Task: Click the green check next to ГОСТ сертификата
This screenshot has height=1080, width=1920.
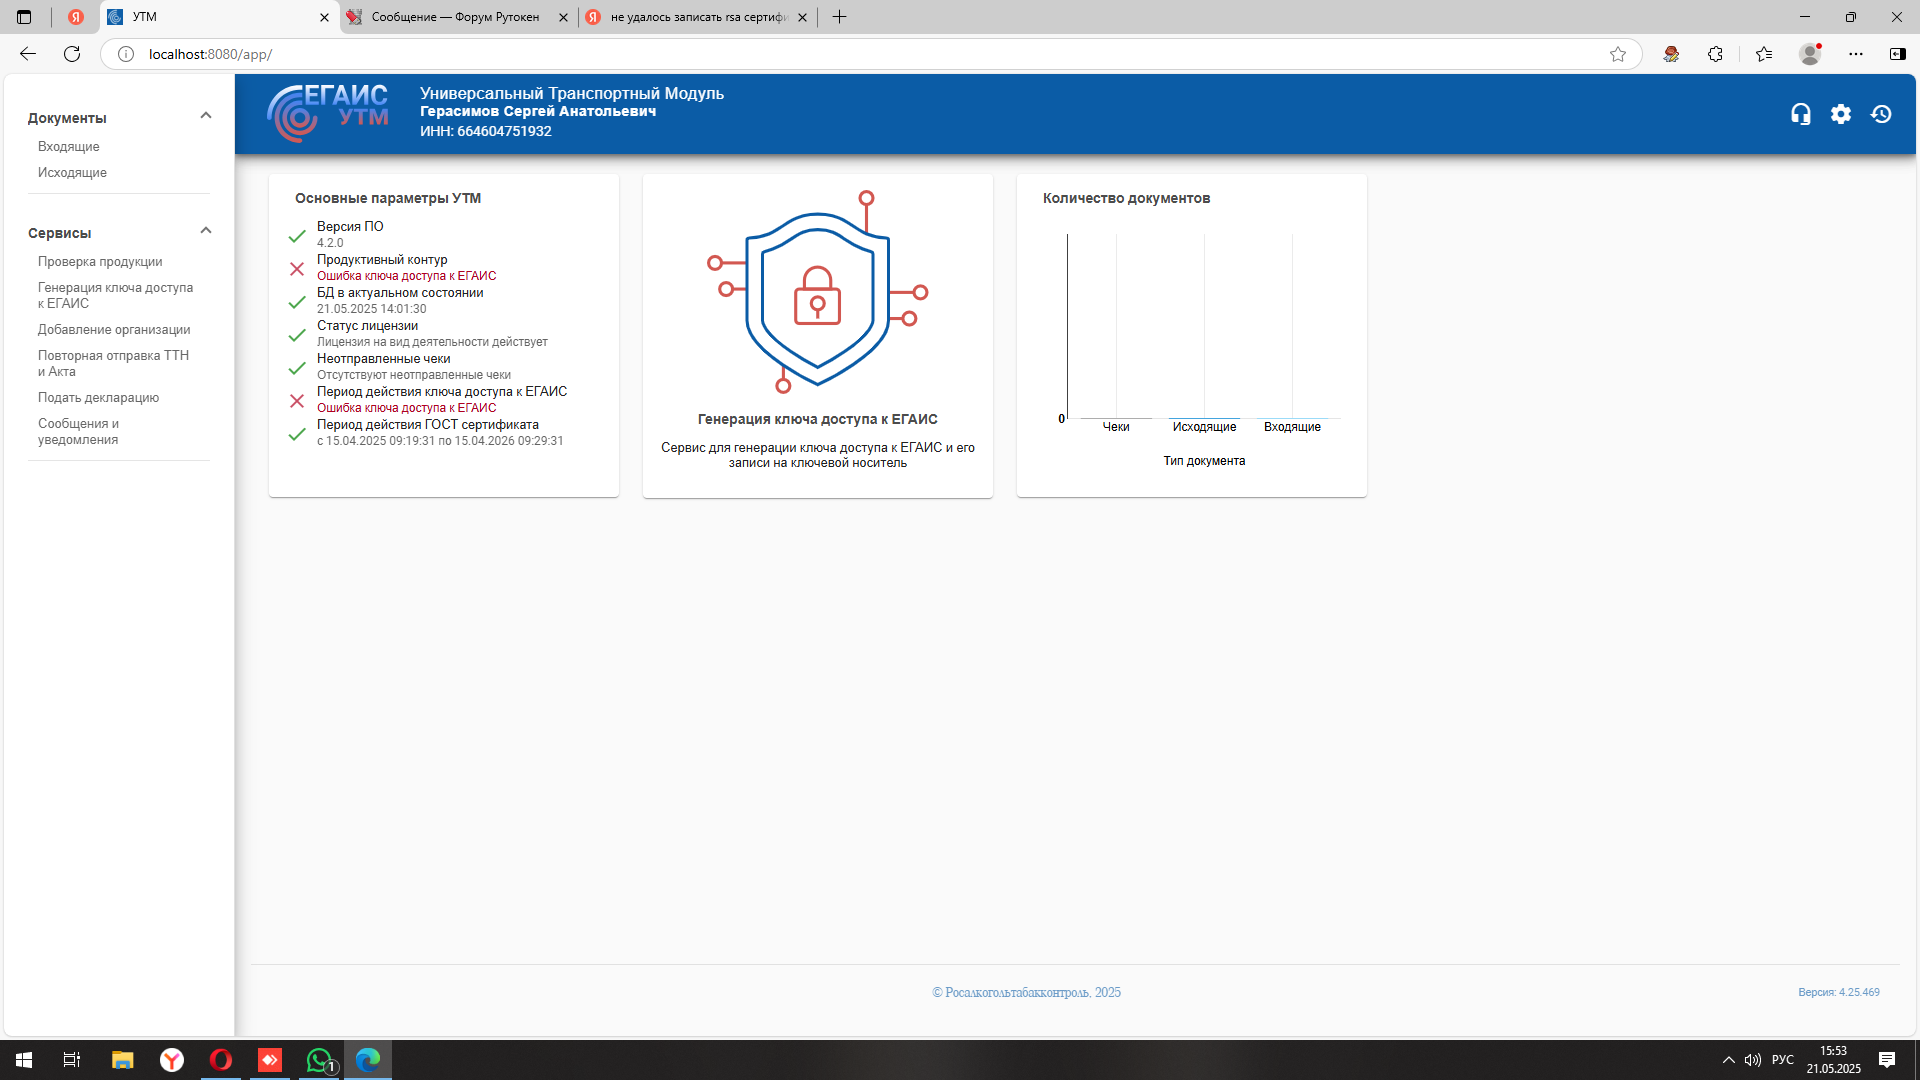Action: [297, 434]
